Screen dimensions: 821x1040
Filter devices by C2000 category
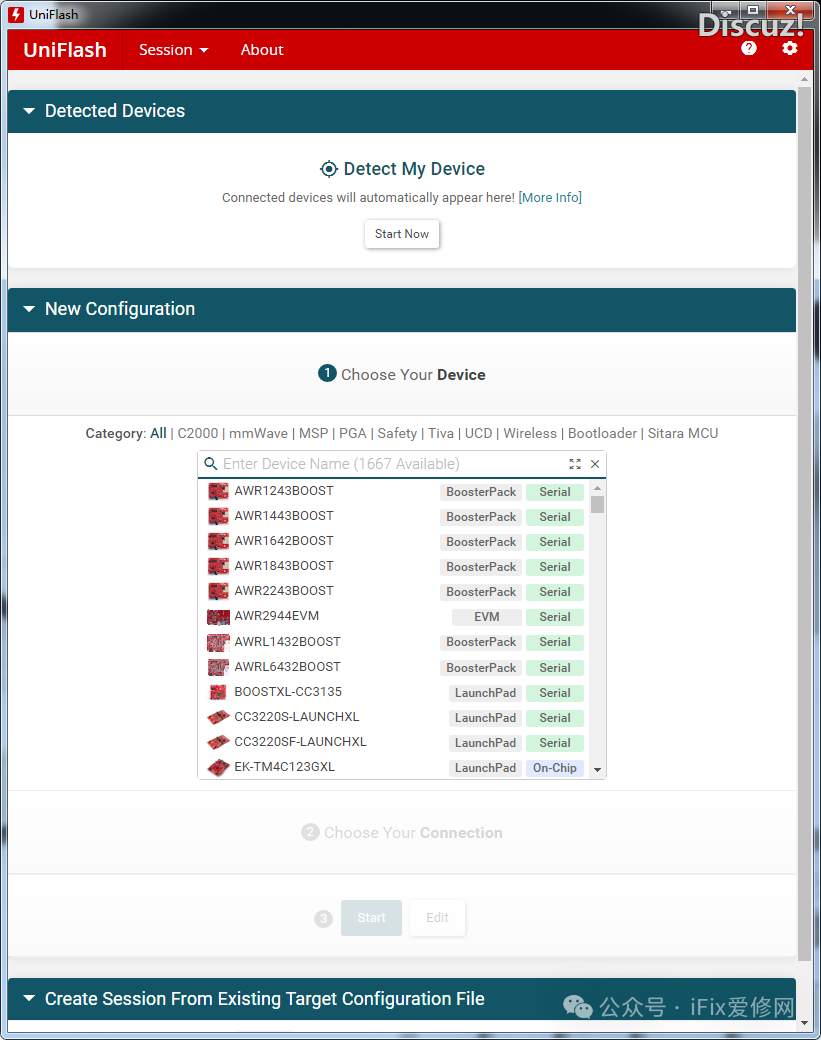pyautogui.click(x=197, y=433)
